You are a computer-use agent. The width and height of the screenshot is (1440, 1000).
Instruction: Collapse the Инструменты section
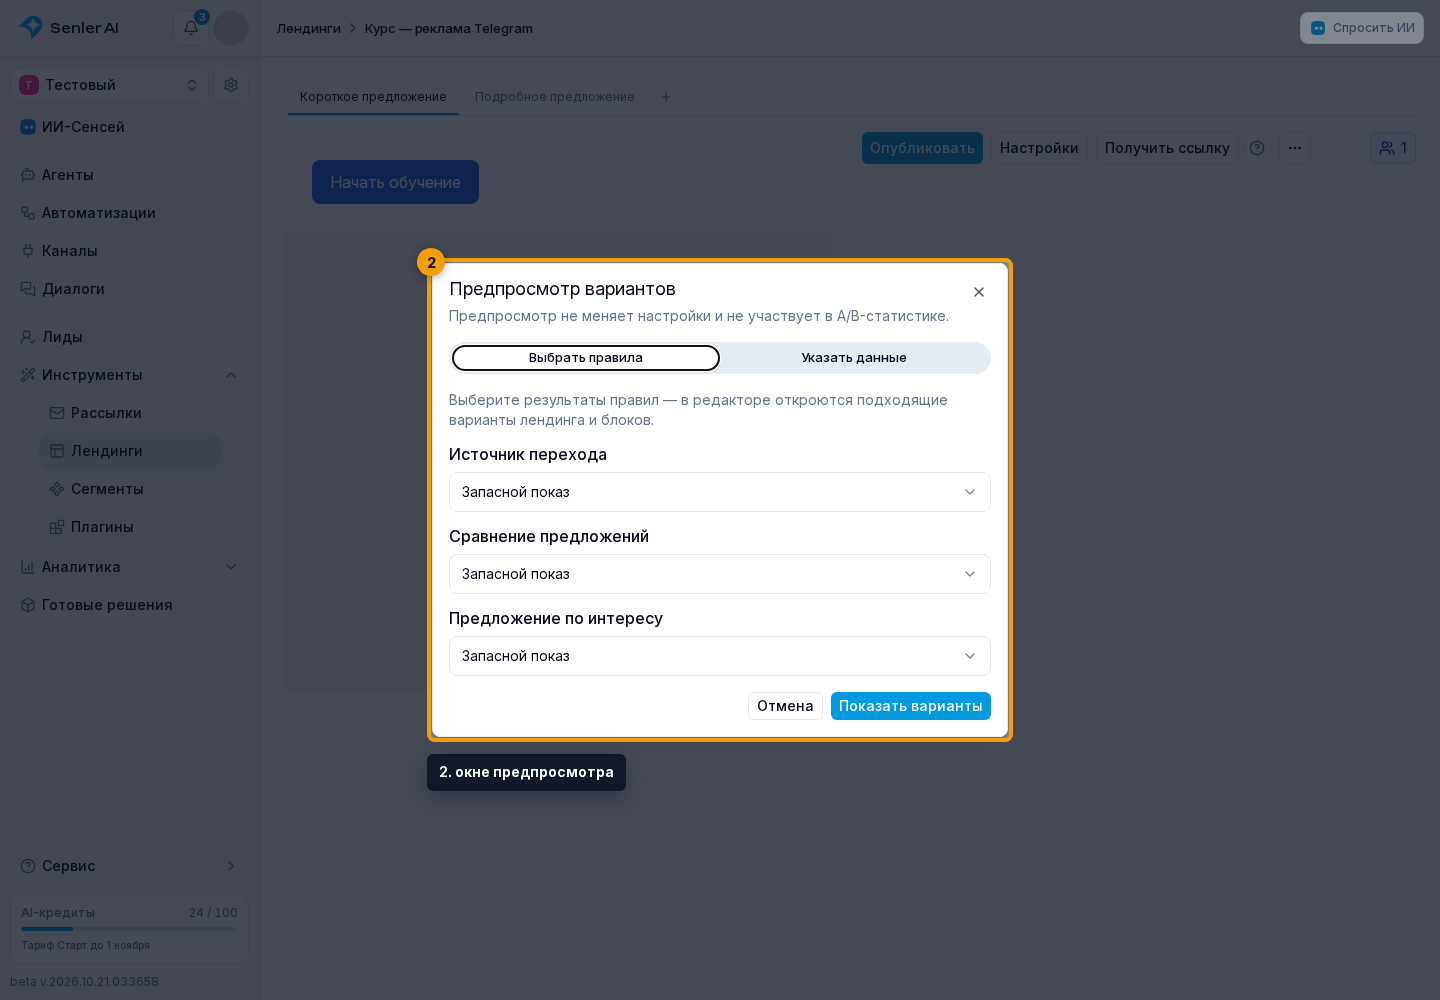(130, 375)
